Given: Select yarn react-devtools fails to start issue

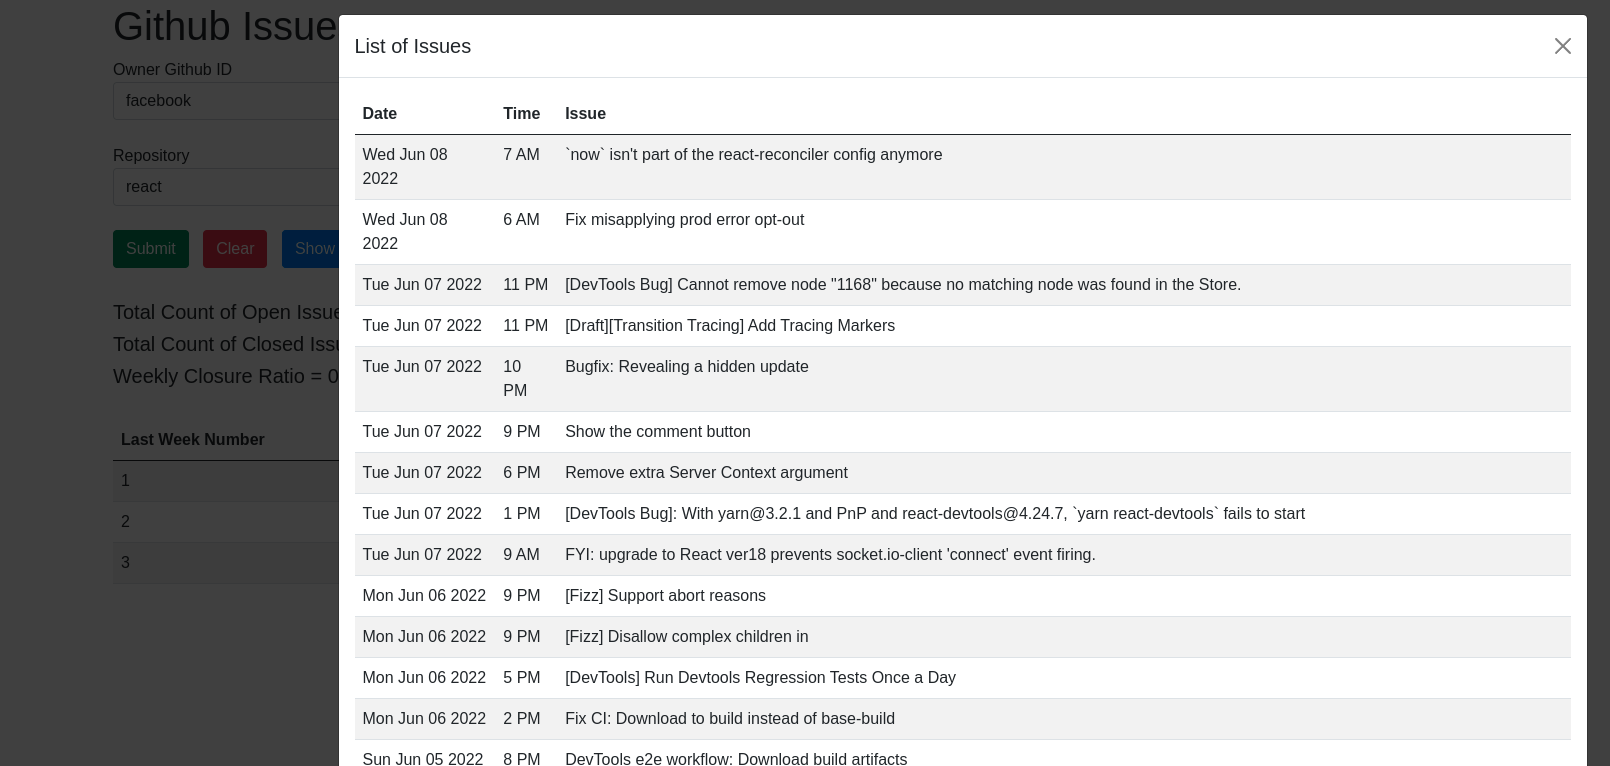Looking at the screenshot, I should pos(934,514).
